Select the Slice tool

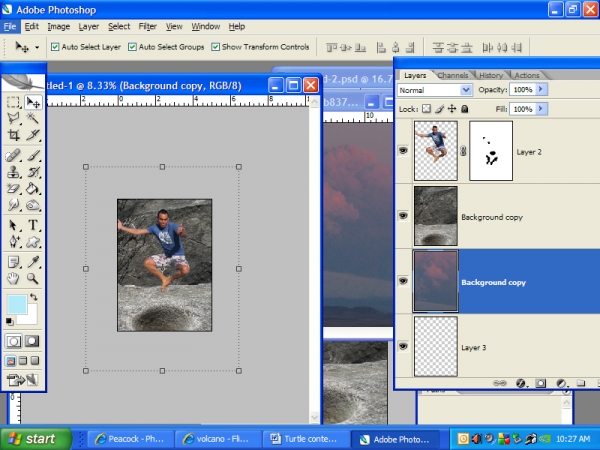tap(33, 135)
